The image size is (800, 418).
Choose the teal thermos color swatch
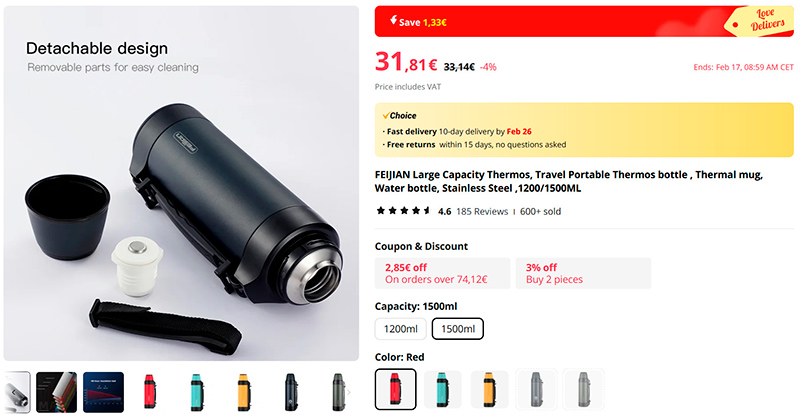442,389
